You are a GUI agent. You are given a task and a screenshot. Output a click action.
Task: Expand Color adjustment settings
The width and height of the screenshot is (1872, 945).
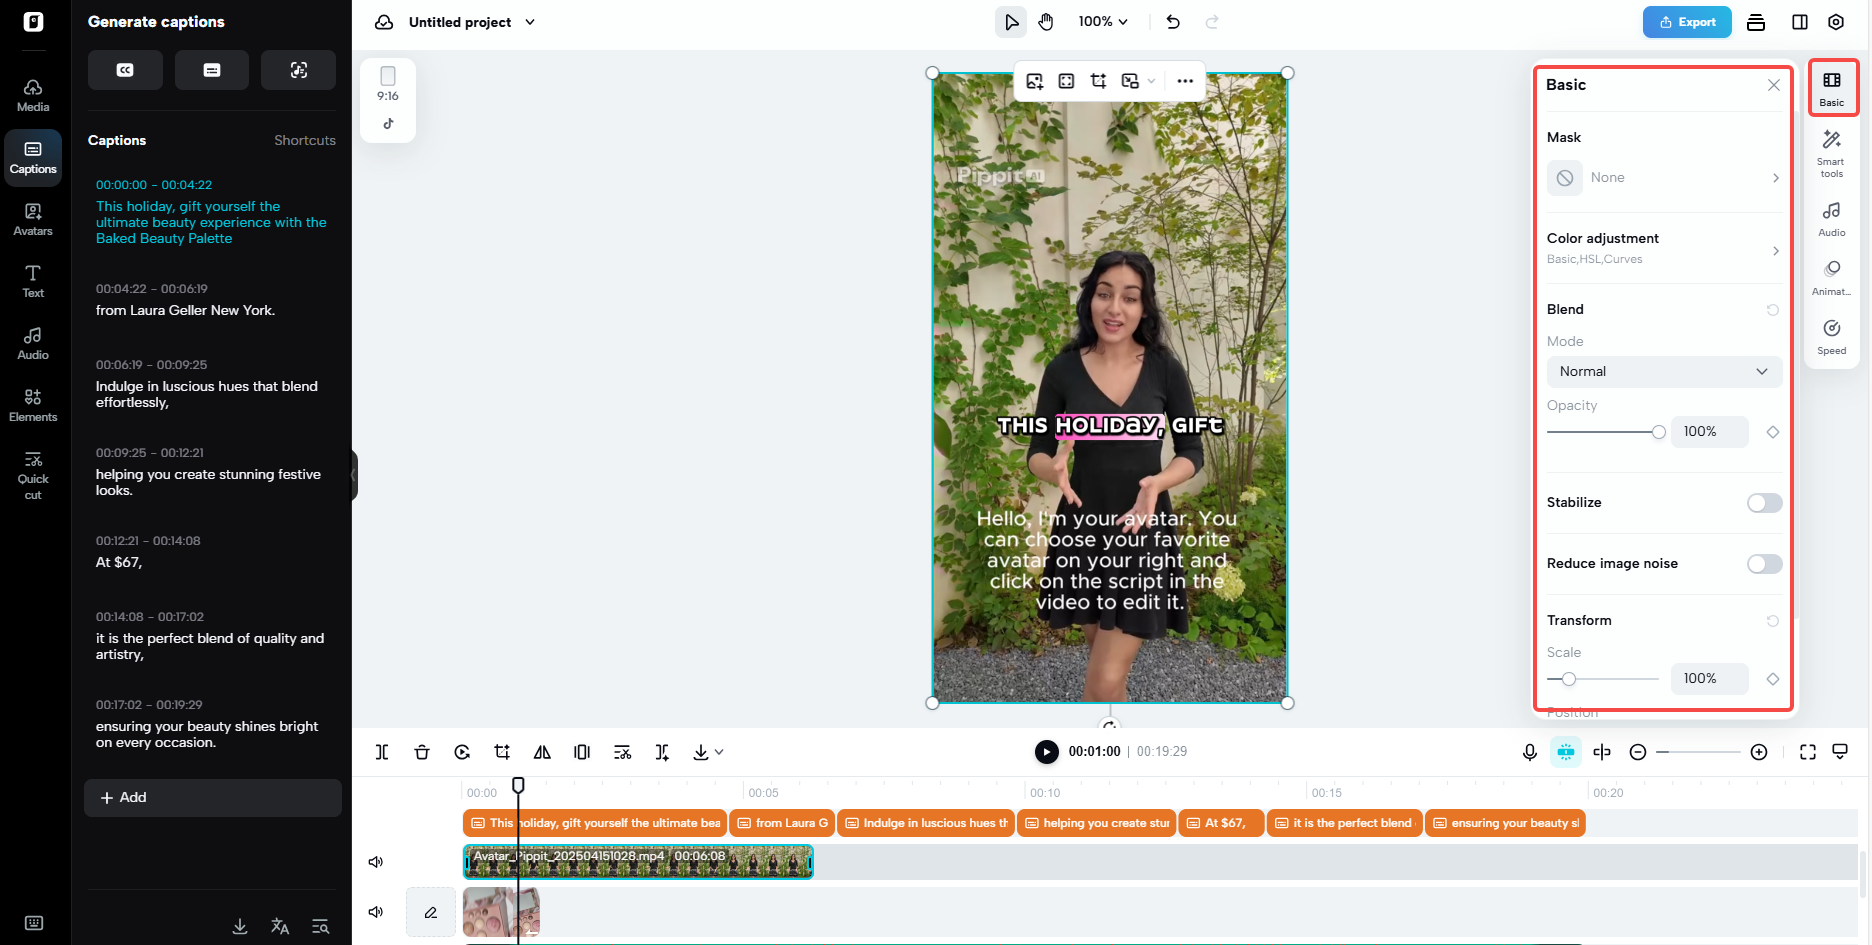(1664, 248)
